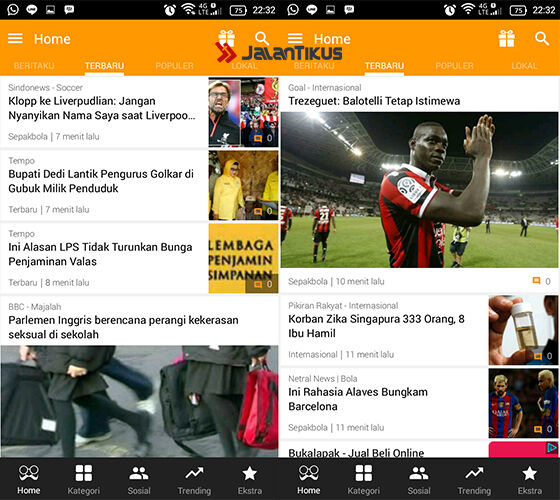Tap alarm clock icon in left status bar

[x=170, y=10]
